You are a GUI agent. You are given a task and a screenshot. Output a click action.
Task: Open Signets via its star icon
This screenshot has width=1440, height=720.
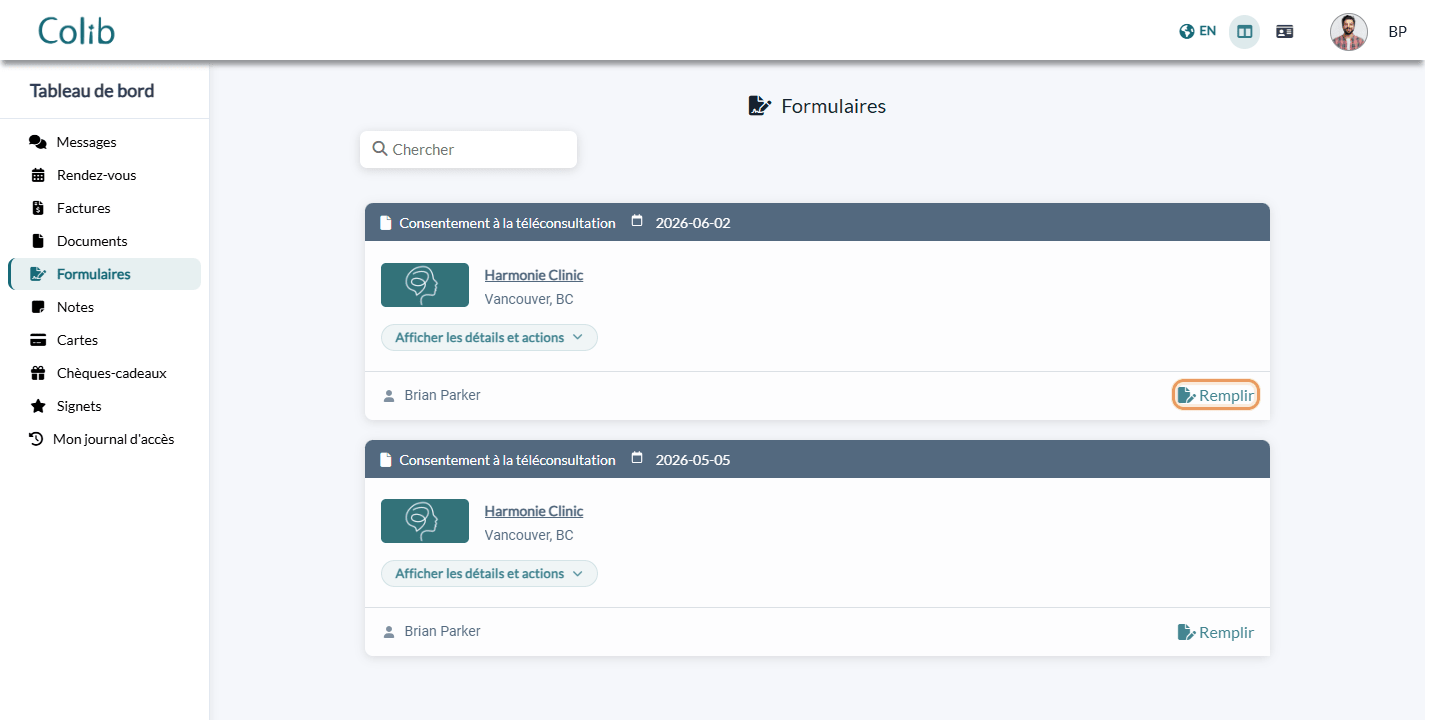38,406
